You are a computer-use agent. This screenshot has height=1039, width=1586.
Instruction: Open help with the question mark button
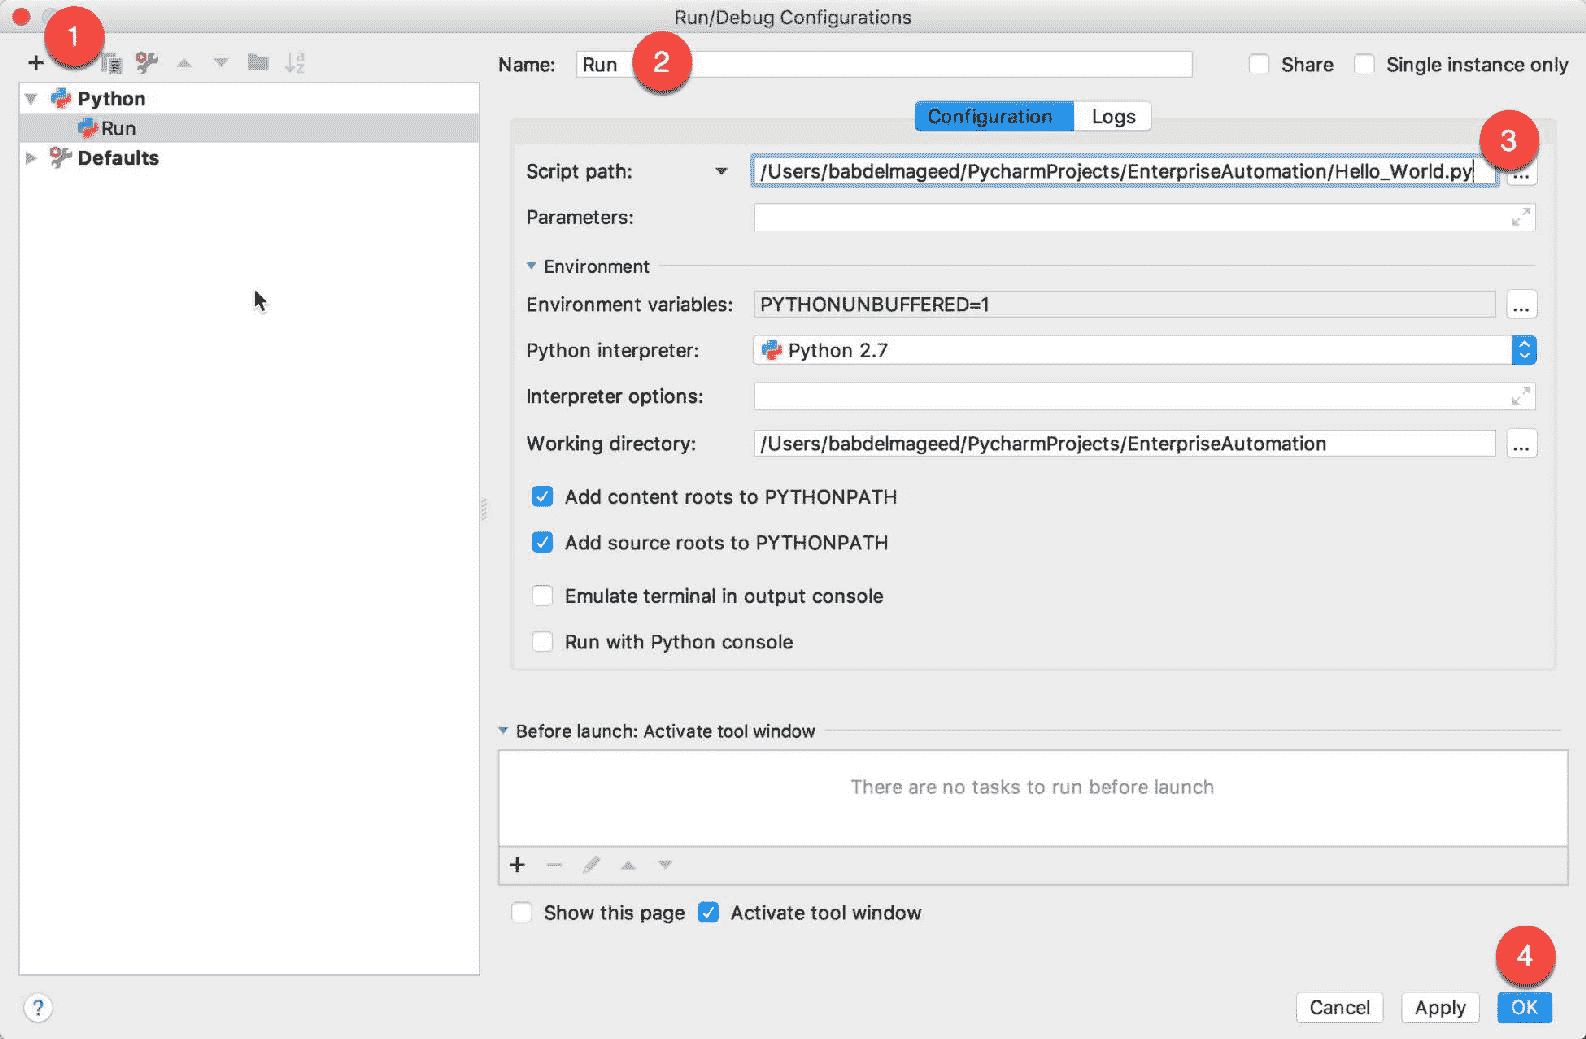(x=38, y=1007)
